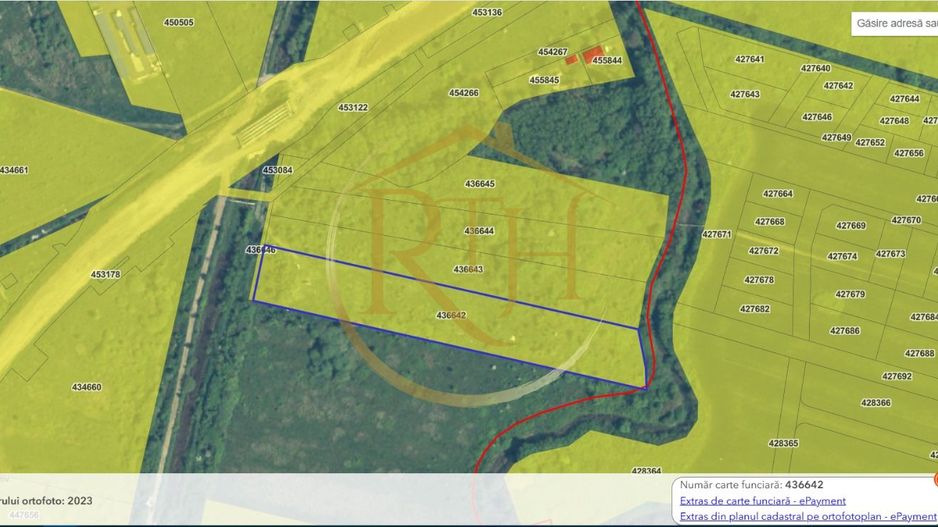This screenshot has width=938, height=527.
Task: Click parcel label 427664
Action: coord(777,194)
